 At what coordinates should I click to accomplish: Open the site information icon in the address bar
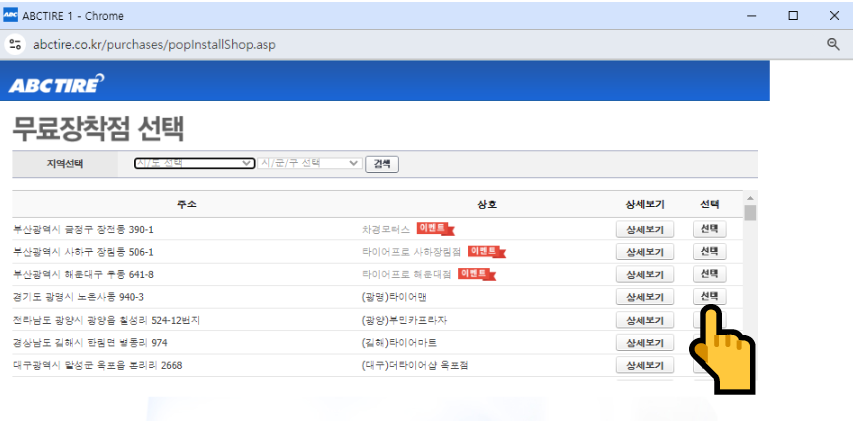pyautogui.click(x=15, y=45)
